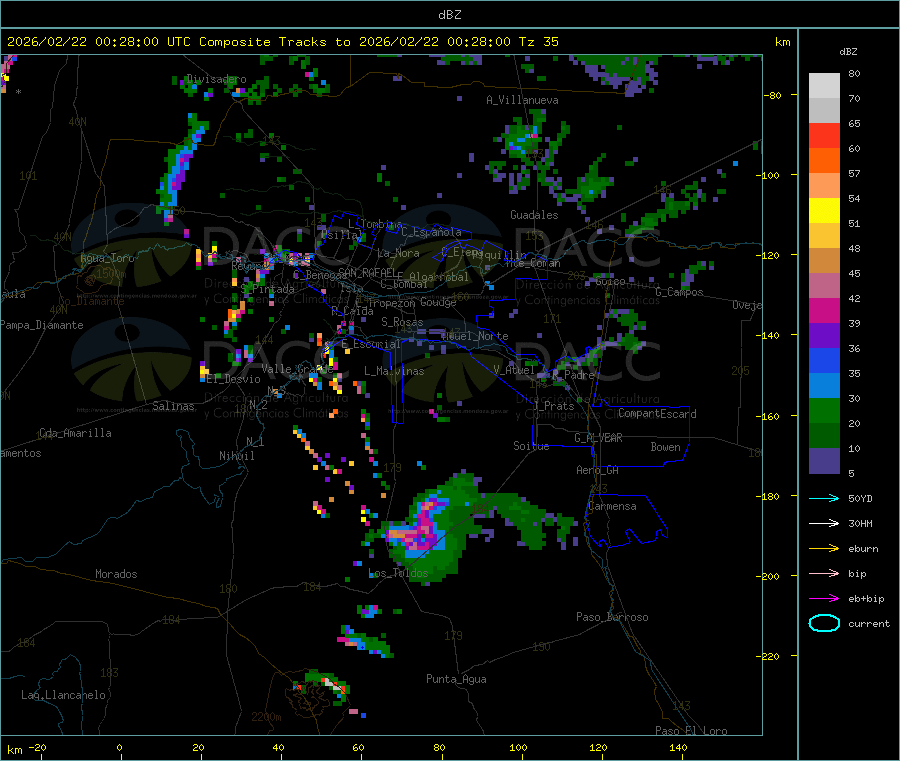900x761 pixels.
Task: Click the 'Salinas' map label
Action: pyautogui.click(x=173, y=406)
